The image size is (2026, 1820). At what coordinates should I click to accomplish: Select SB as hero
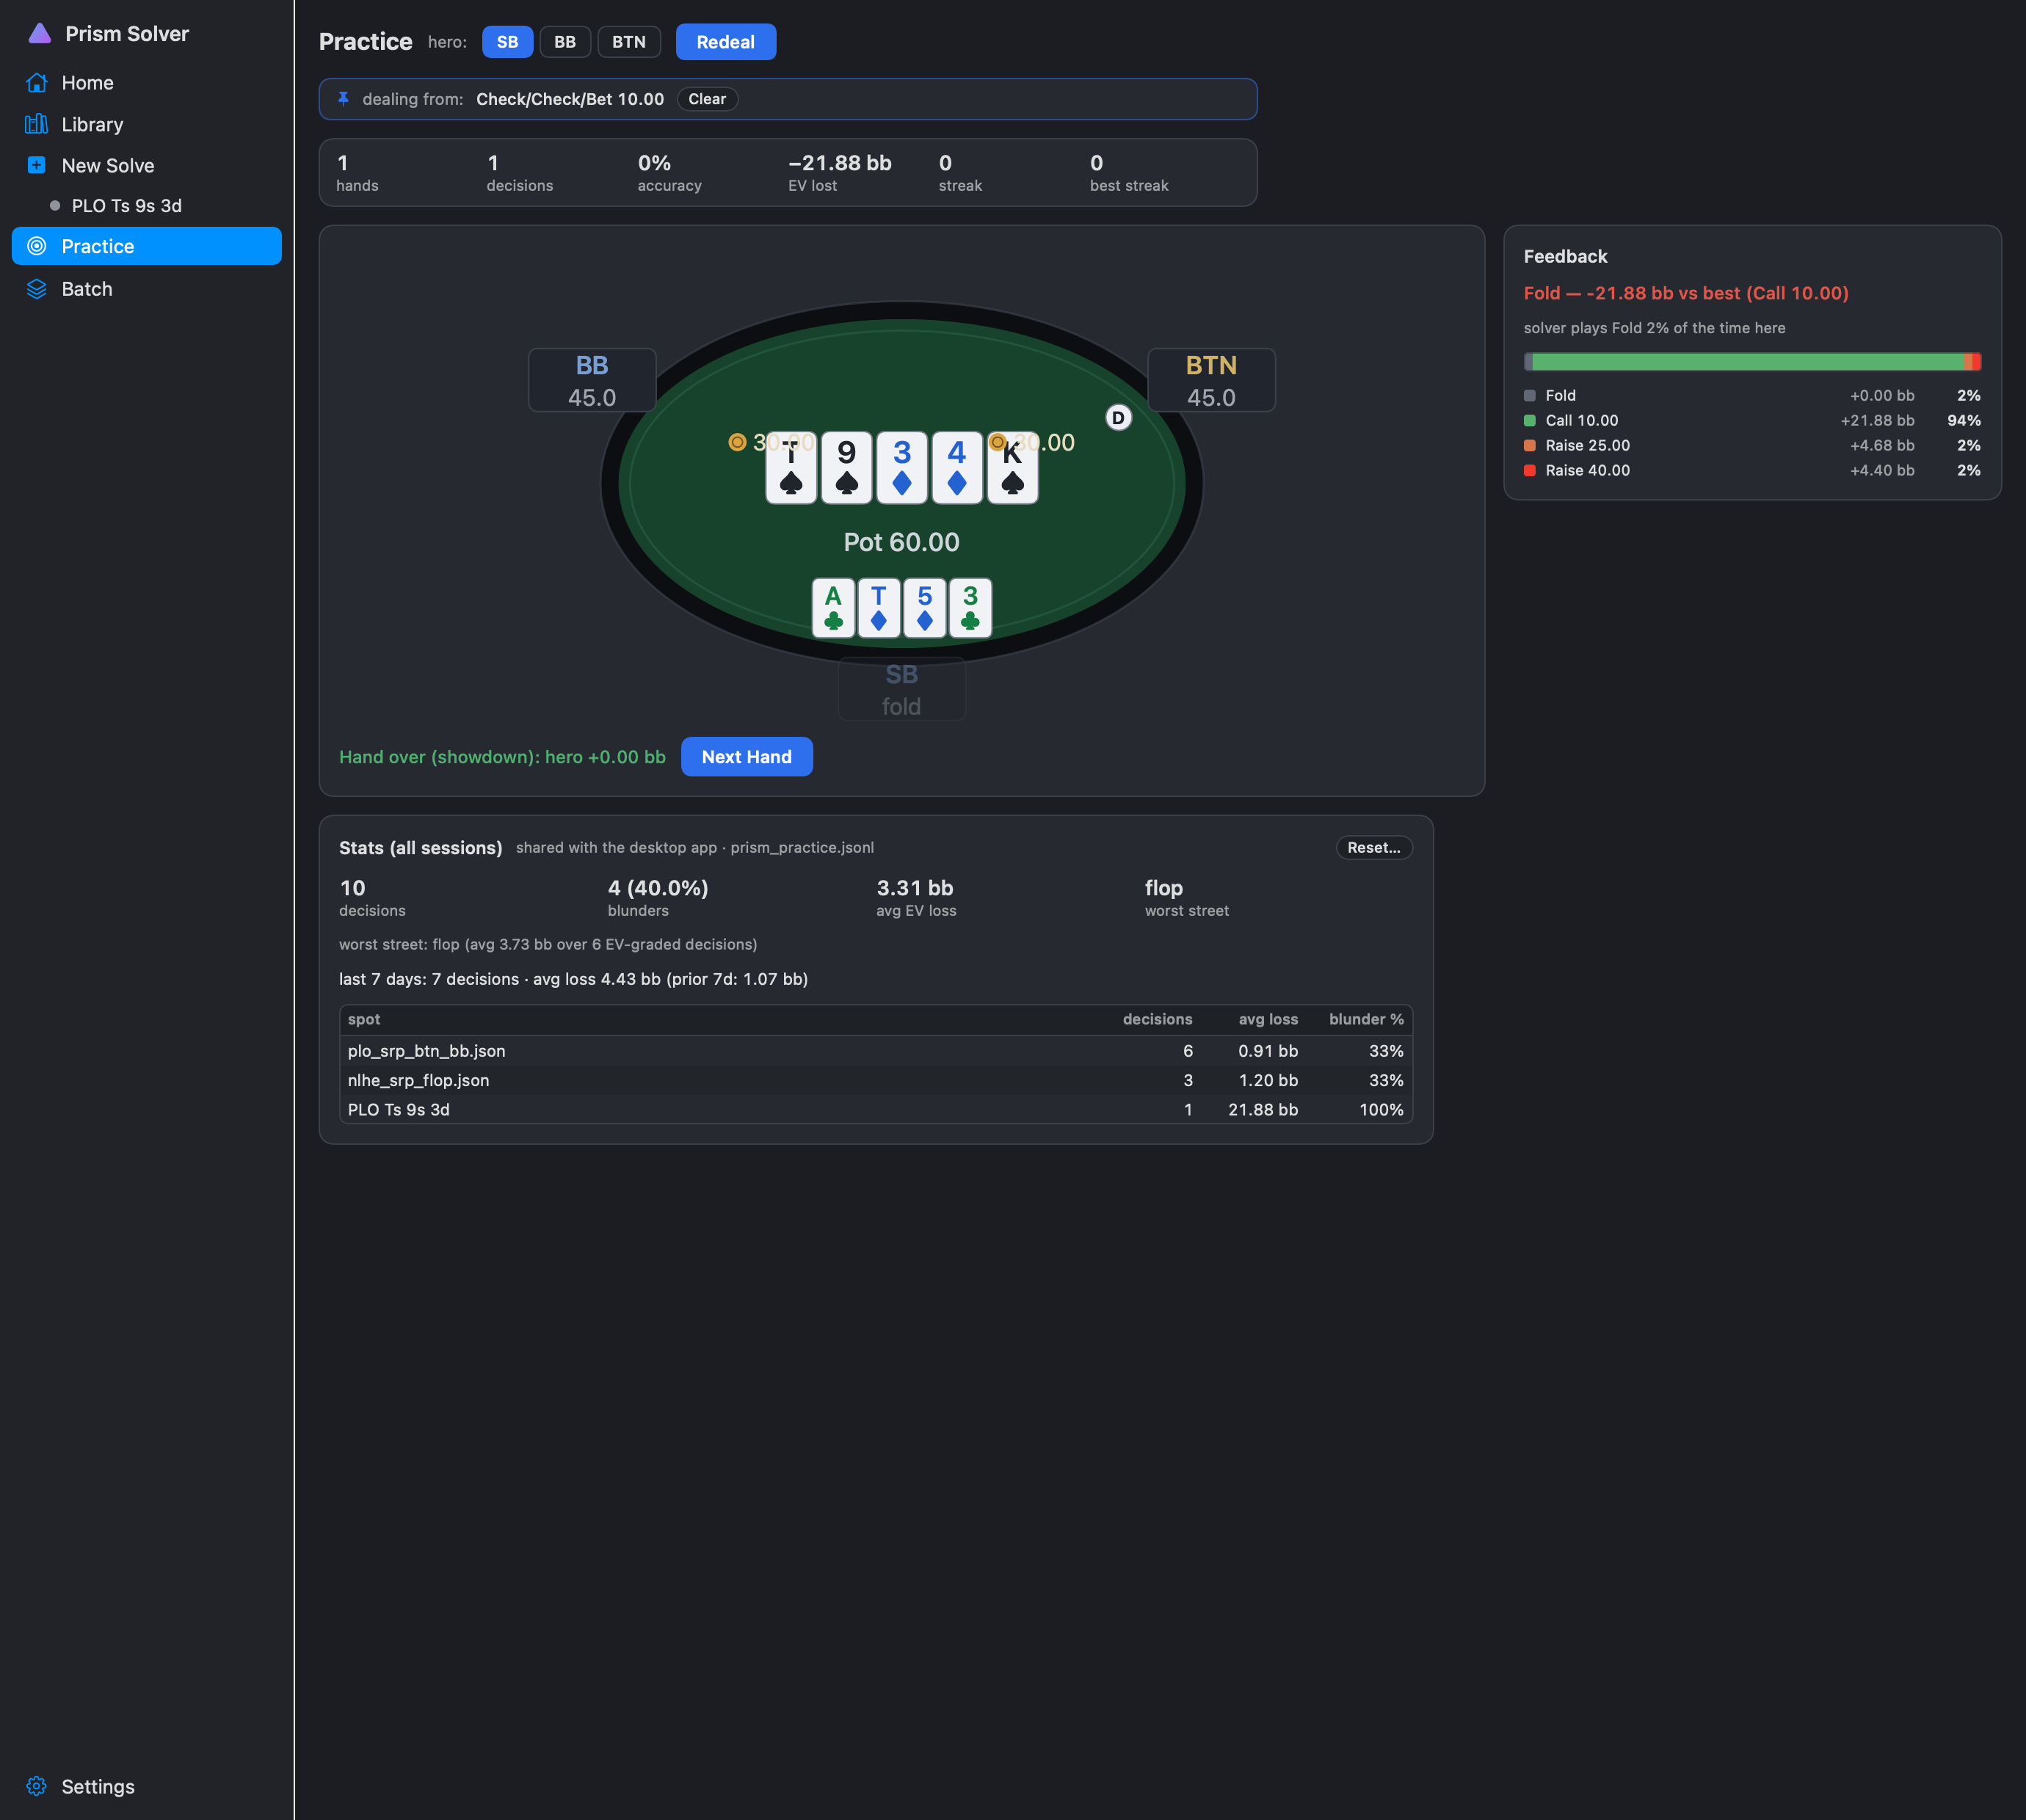[x=507, y=42]
